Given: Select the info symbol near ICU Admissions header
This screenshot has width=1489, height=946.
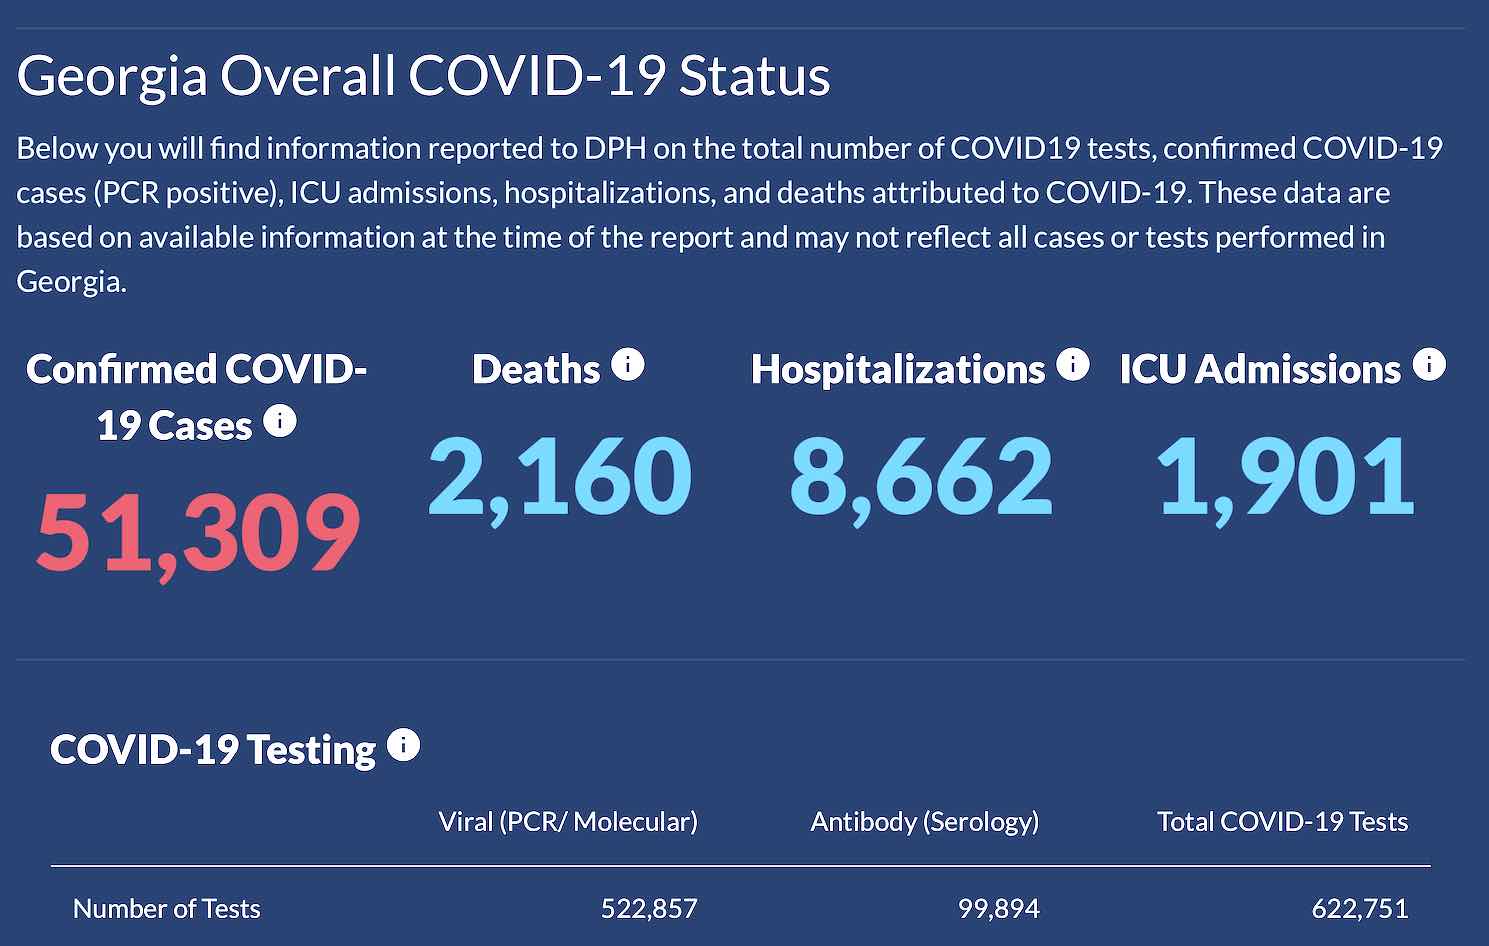Looking at the screenshot, I should coord(1428,363).
